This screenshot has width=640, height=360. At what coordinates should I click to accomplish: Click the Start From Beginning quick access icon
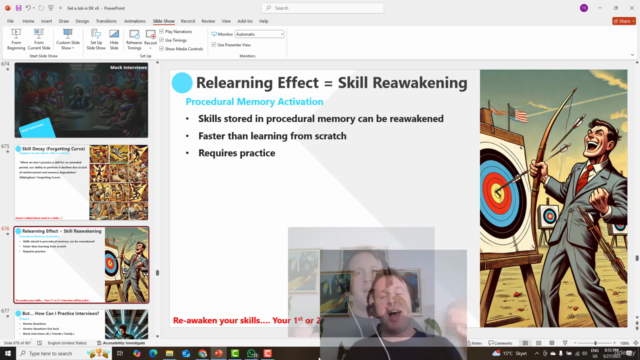coord(51,8)
